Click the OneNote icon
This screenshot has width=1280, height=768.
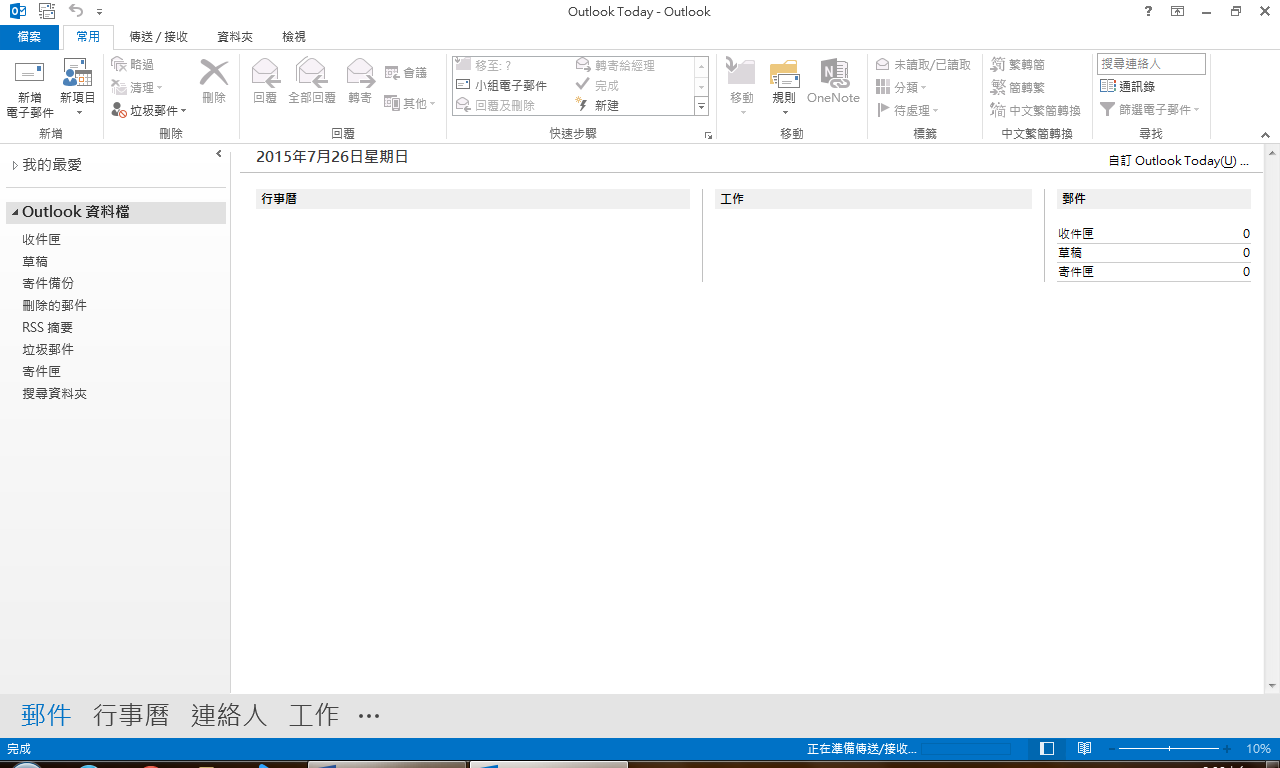834,73
